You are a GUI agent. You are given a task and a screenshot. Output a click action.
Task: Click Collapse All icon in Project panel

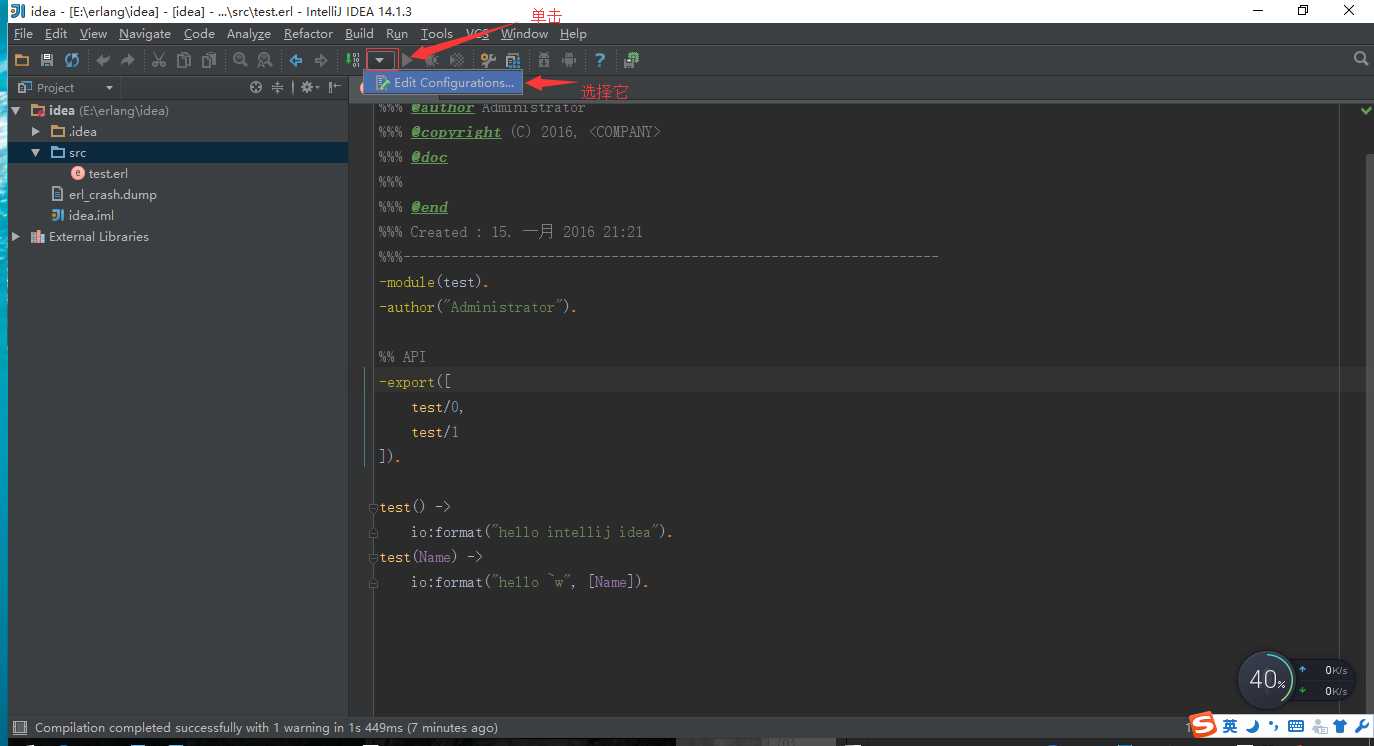click(278, 88)
